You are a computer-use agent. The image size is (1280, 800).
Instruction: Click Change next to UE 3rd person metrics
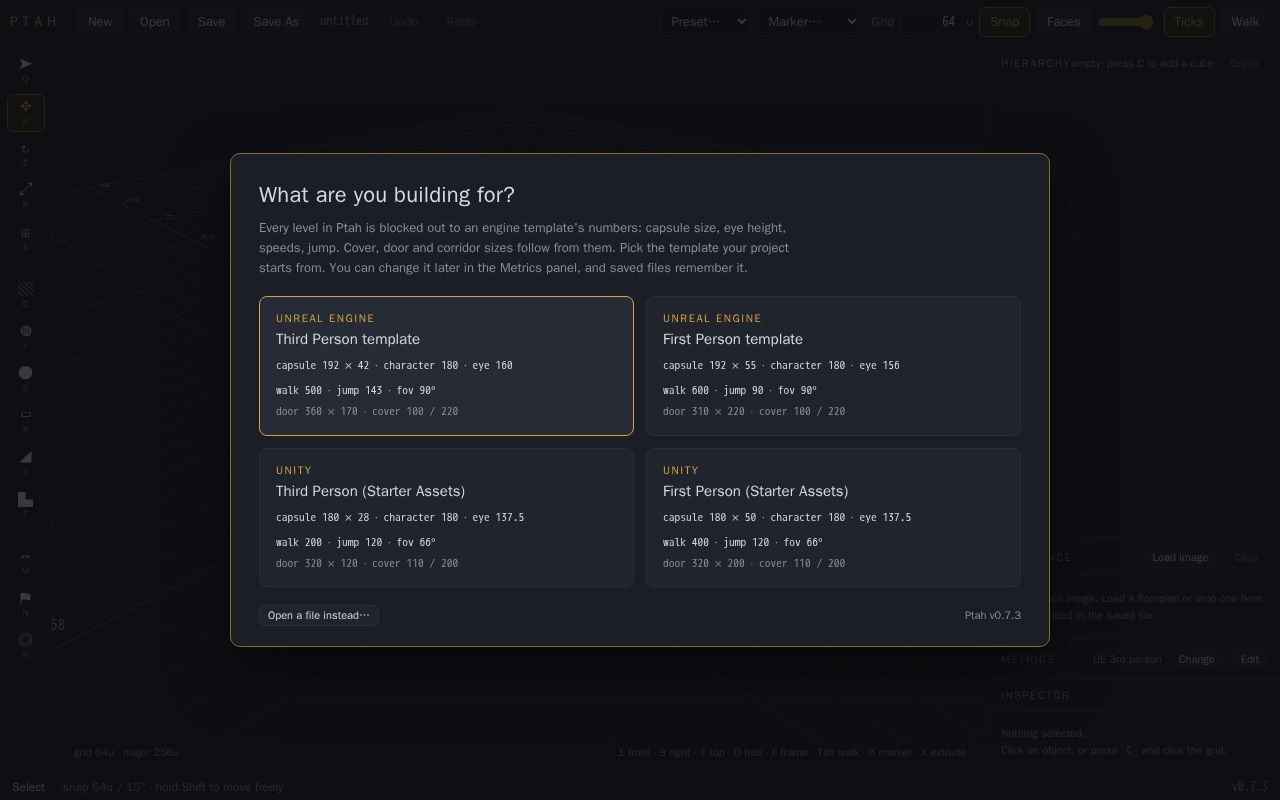(x=1196, y=659)
